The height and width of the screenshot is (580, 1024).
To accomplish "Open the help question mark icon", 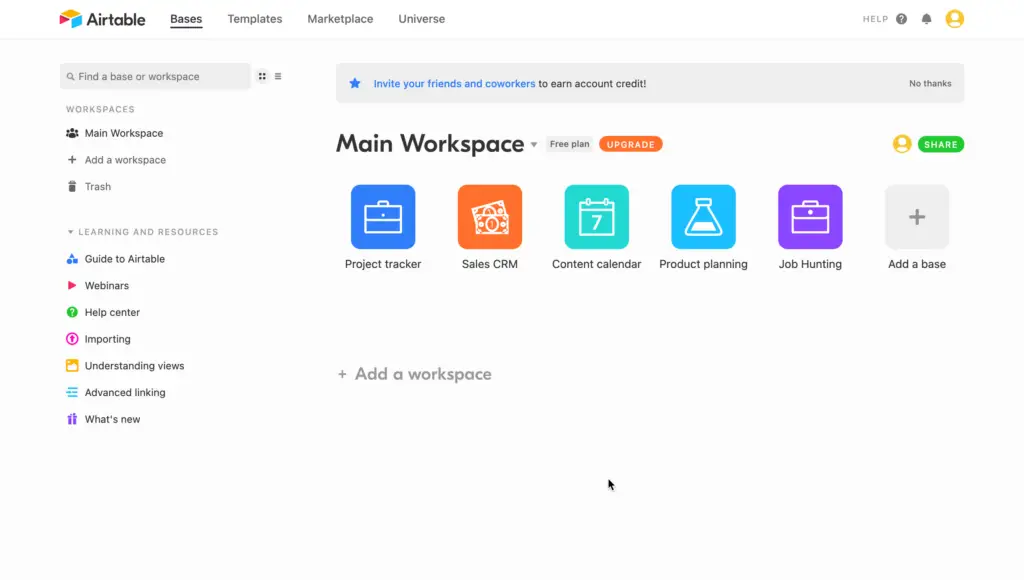I will click(901, 19).
